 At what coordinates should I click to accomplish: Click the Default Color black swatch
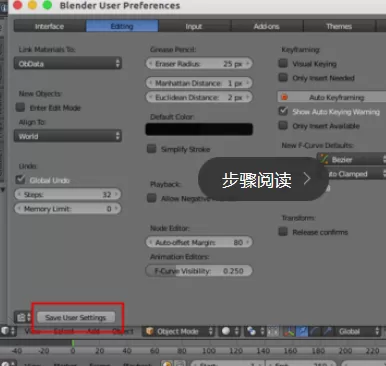tap(199, 129)
